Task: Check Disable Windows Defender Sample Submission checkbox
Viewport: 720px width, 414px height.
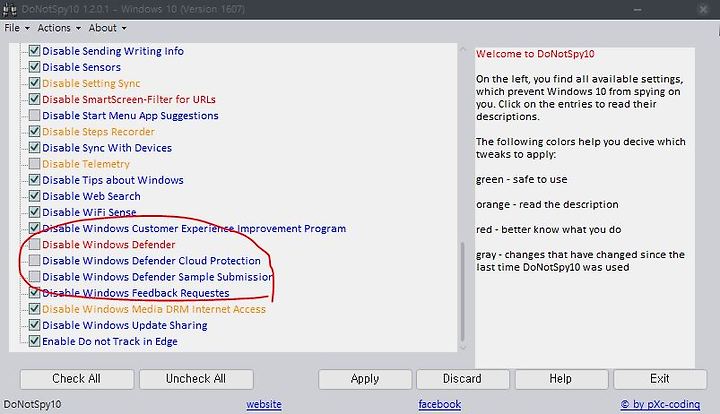Action: click(x=34, y=276)
